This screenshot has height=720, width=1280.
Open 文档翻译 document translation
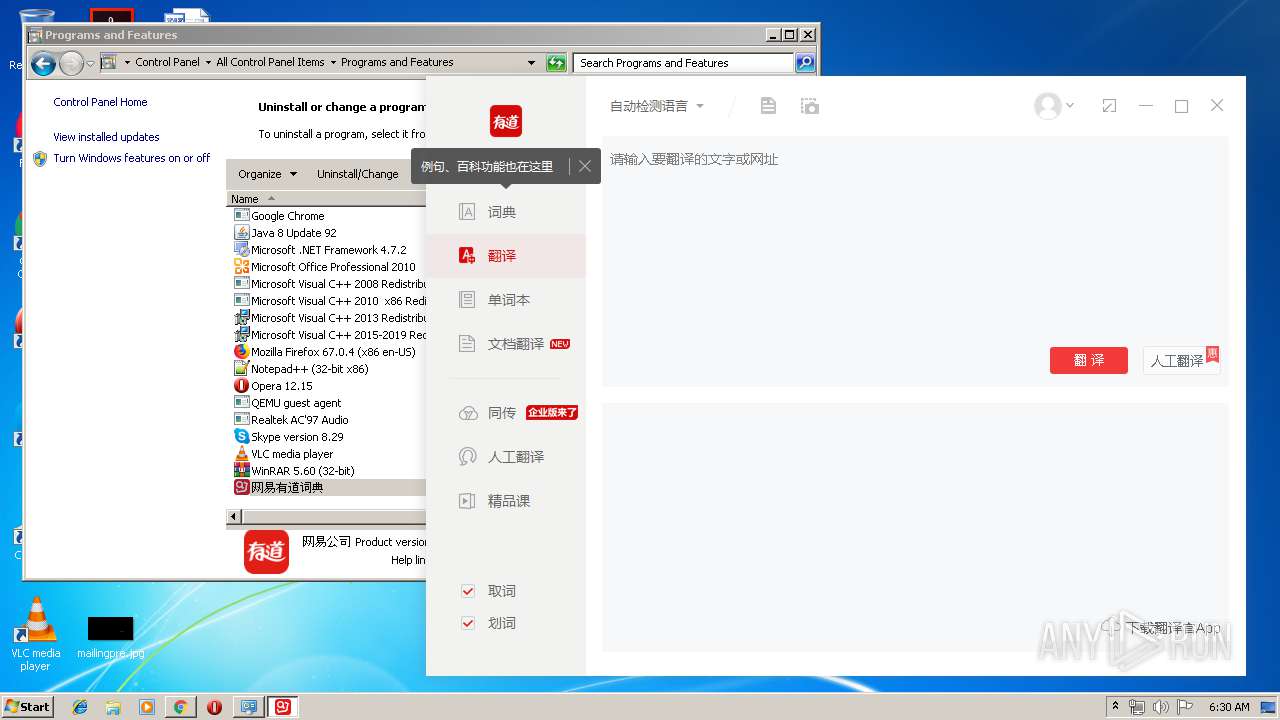tap(506, 344)
